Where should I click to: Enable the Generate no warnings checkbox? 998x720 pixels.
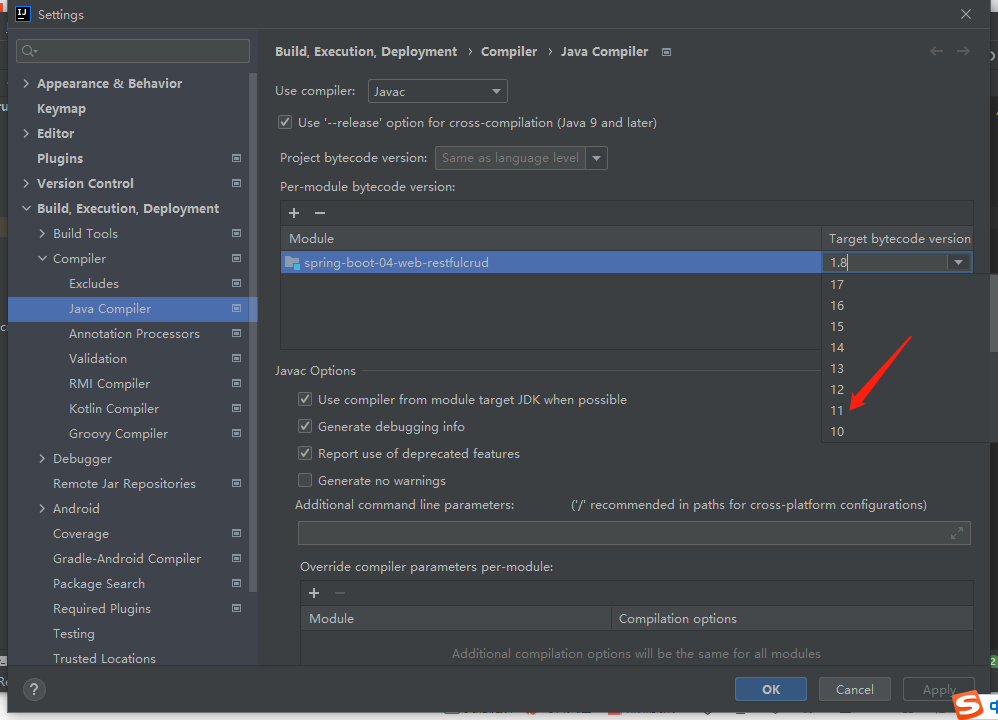point(305,478)
